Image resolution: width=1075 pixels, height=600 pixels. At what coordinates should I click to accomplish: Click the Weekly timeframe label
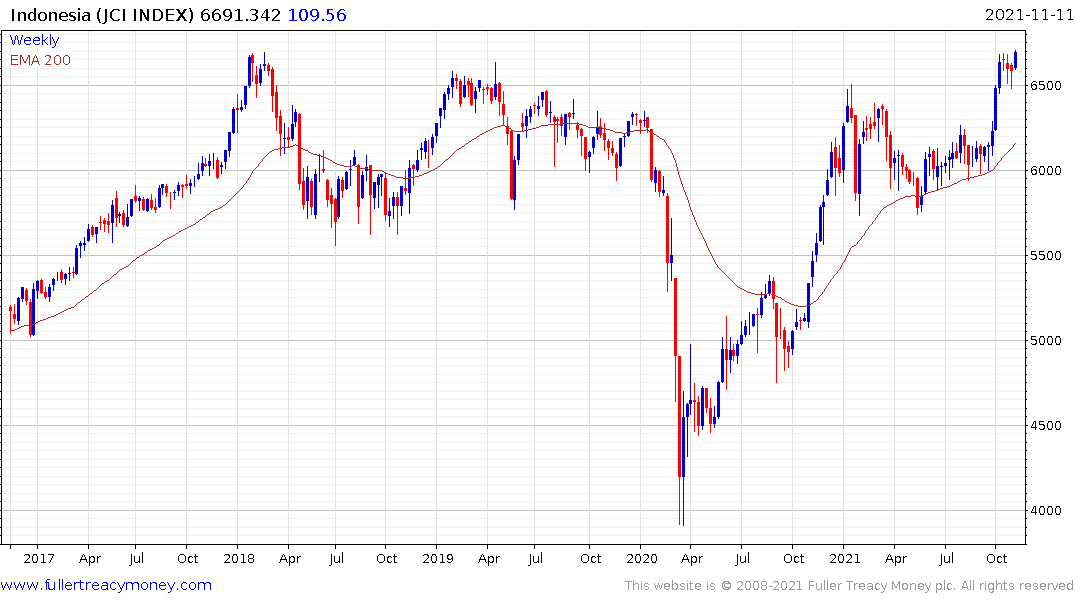coord(34,40)
